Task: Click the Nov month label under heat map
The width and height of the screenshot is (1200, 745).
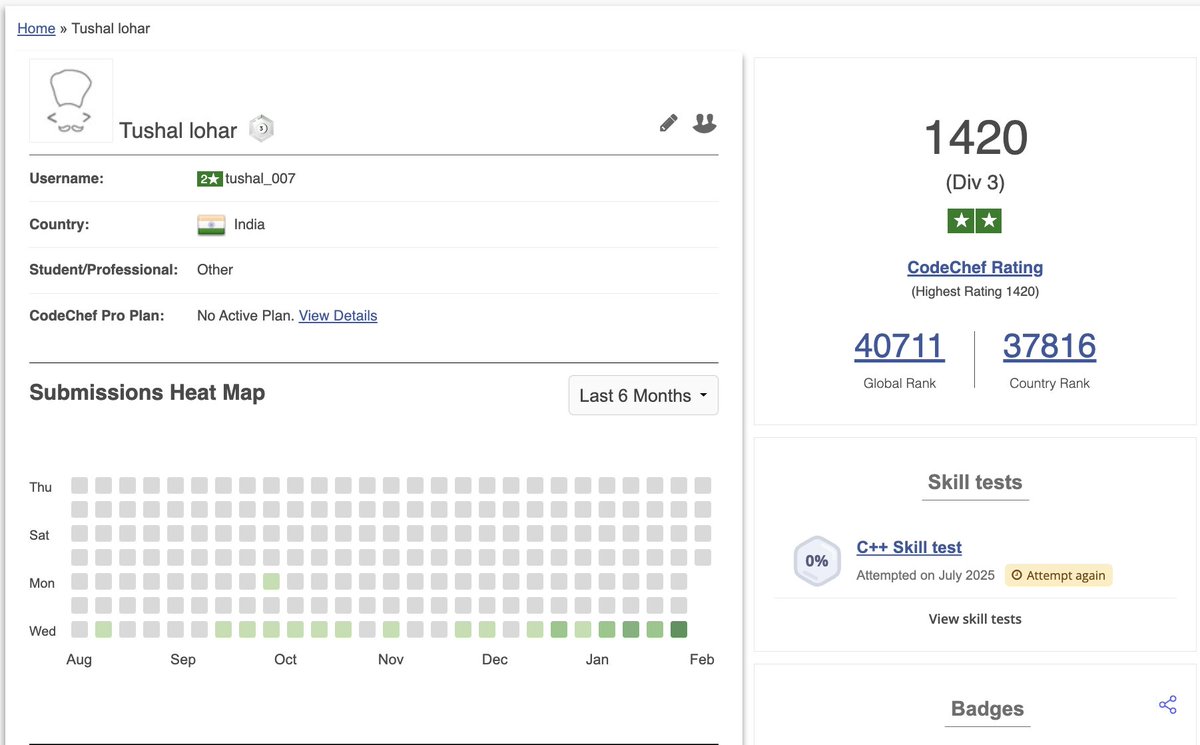Action: click(x=391, y=659)
